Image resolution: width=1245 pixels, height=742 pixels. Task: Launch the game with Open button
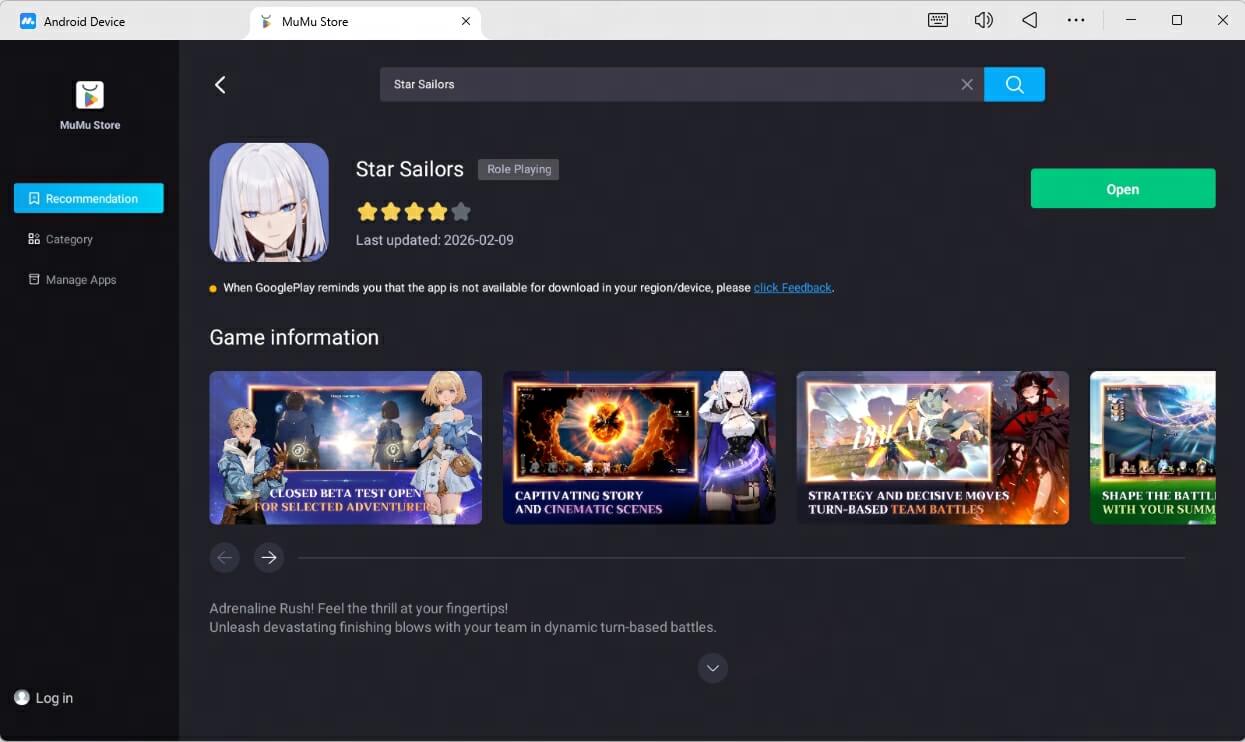1123,189
